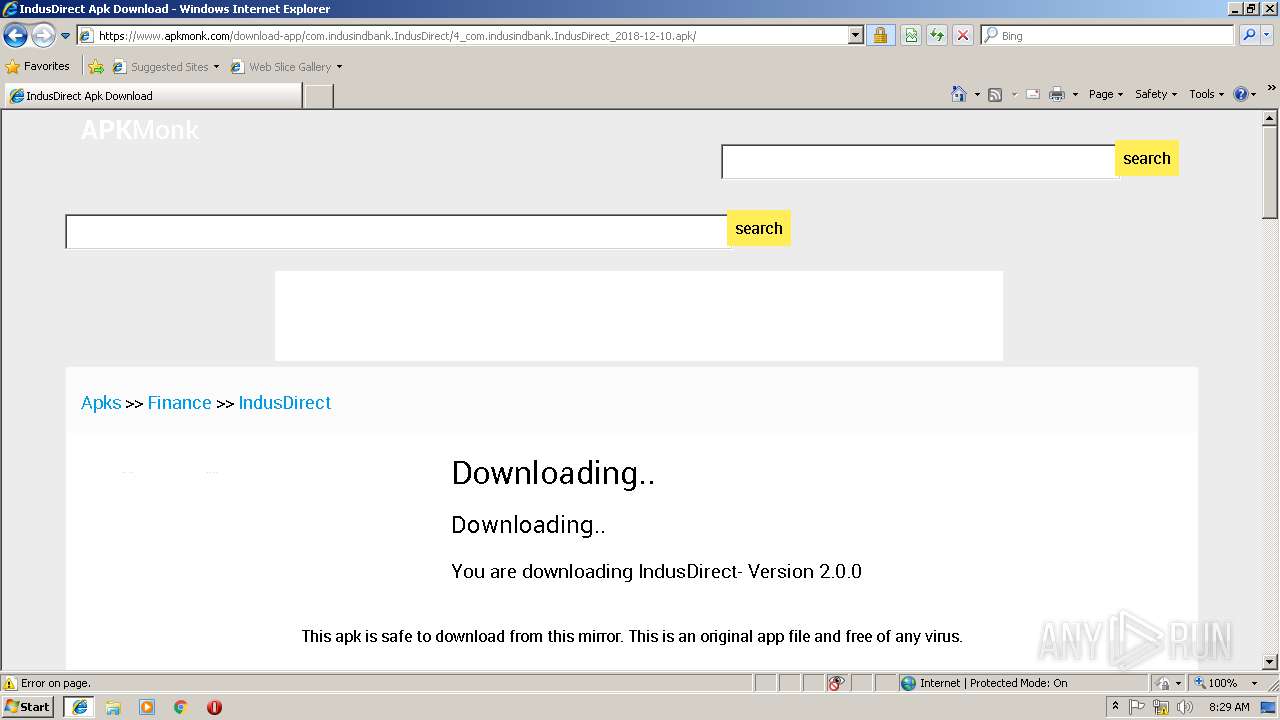Viewport: 1280px width, 720px height.
Task: Open the Page menu
Action: [x=1106, y=94]
